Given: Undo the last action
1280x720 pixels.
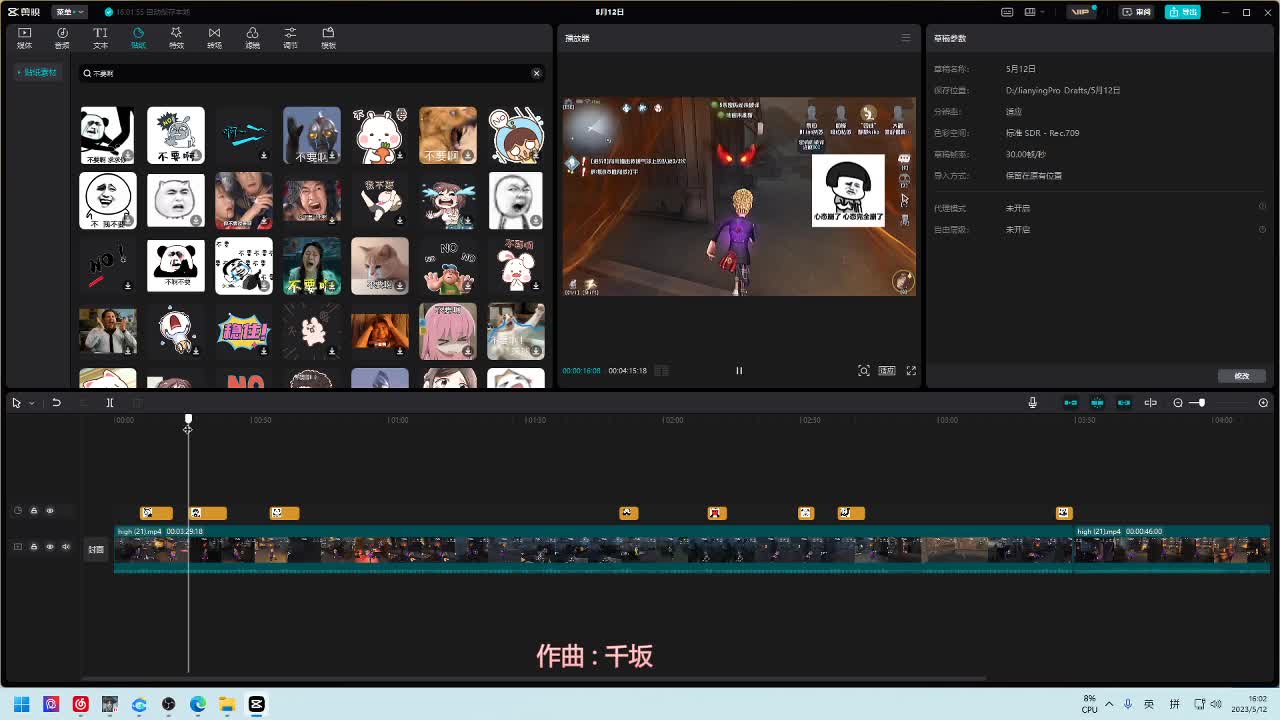Looking at the screenshot, I should 57,403.
